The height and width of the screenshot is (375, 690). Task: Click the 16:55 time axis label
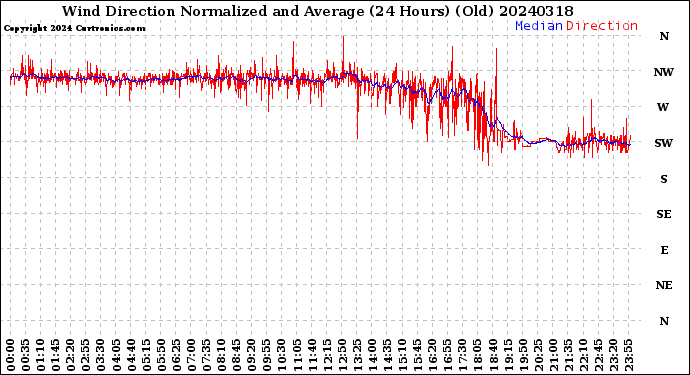click(x=448, y=355)
